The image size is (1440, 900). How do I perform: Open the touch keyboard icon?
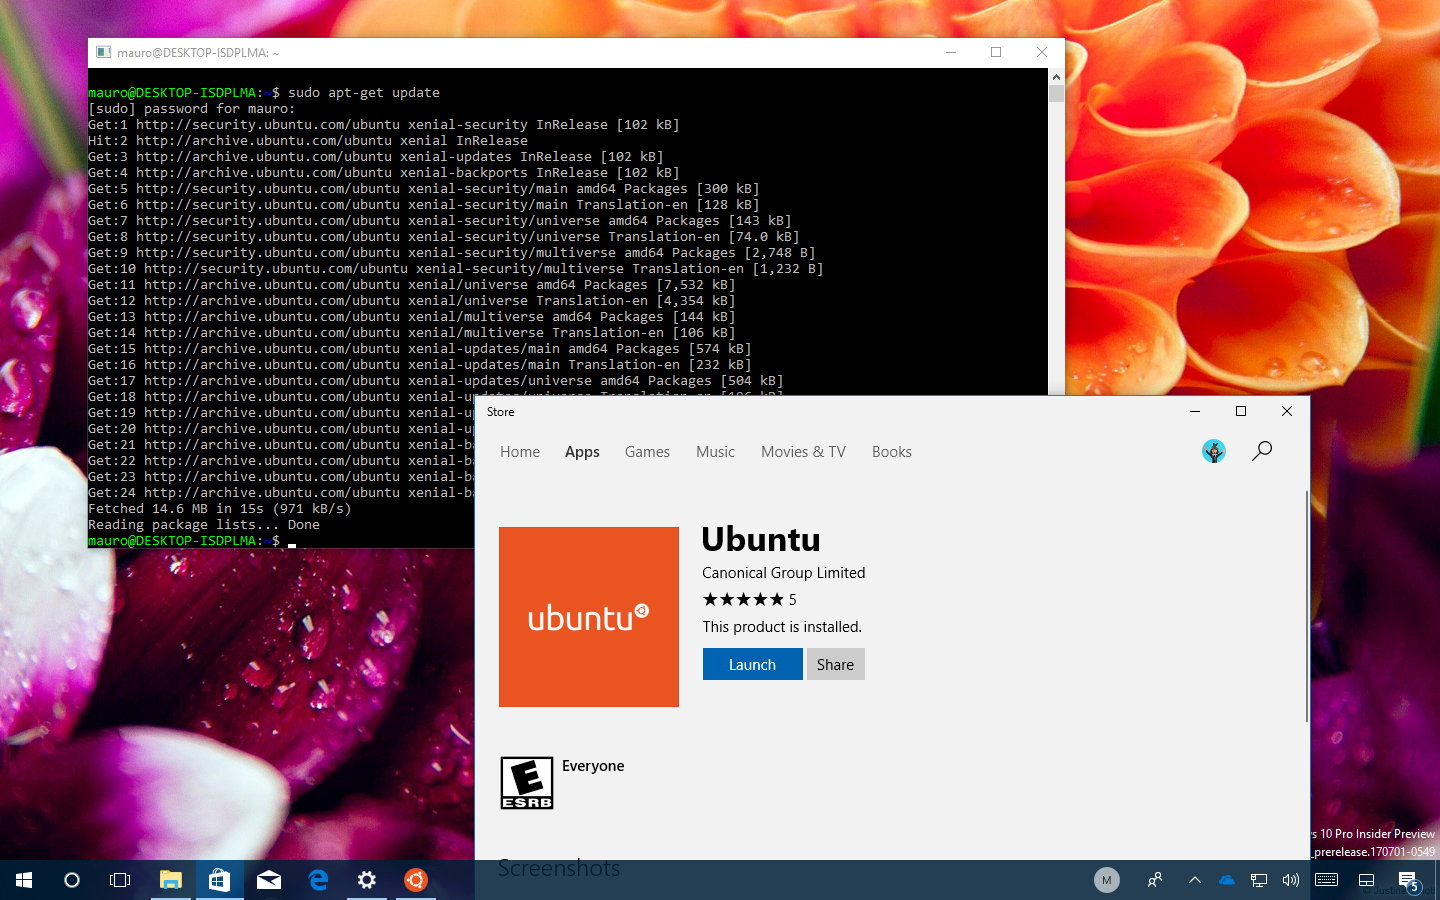pyautogui.click(x=1327, y=880)
